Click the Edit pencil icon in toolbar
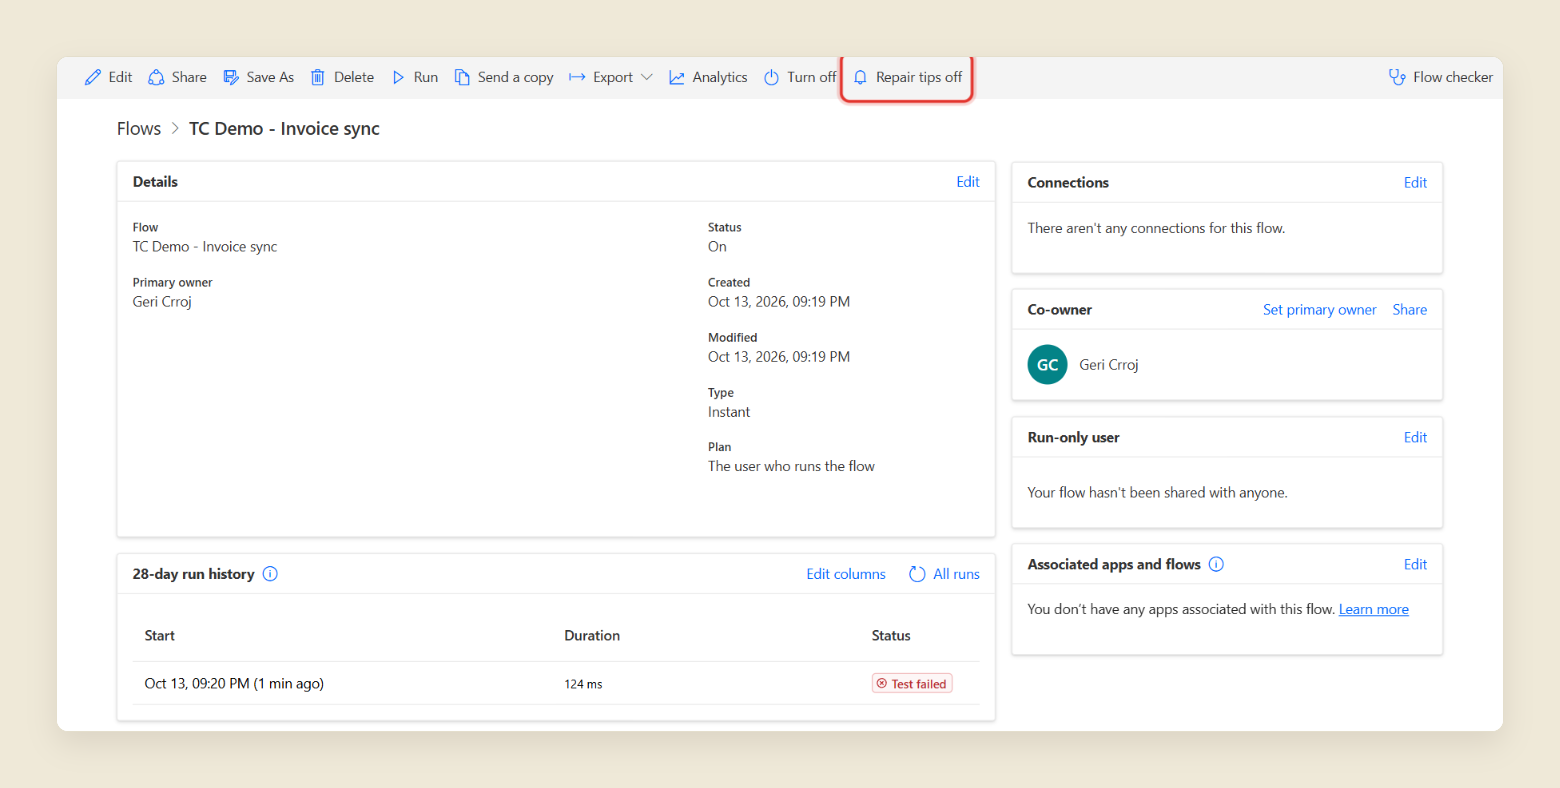The image size is (1560, 788). click(x=93, y=77)
